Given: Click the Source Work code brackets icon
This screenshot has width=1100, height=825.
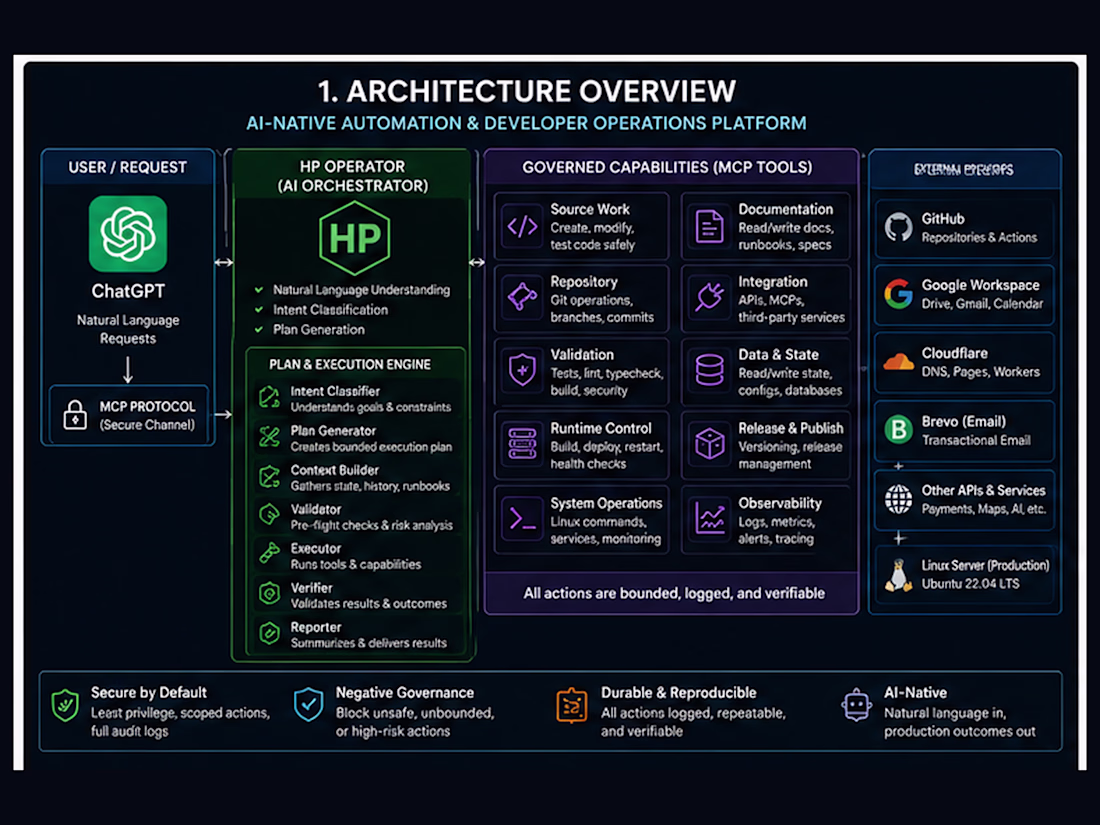Looking at the screenshot, I should pos(523,226).
